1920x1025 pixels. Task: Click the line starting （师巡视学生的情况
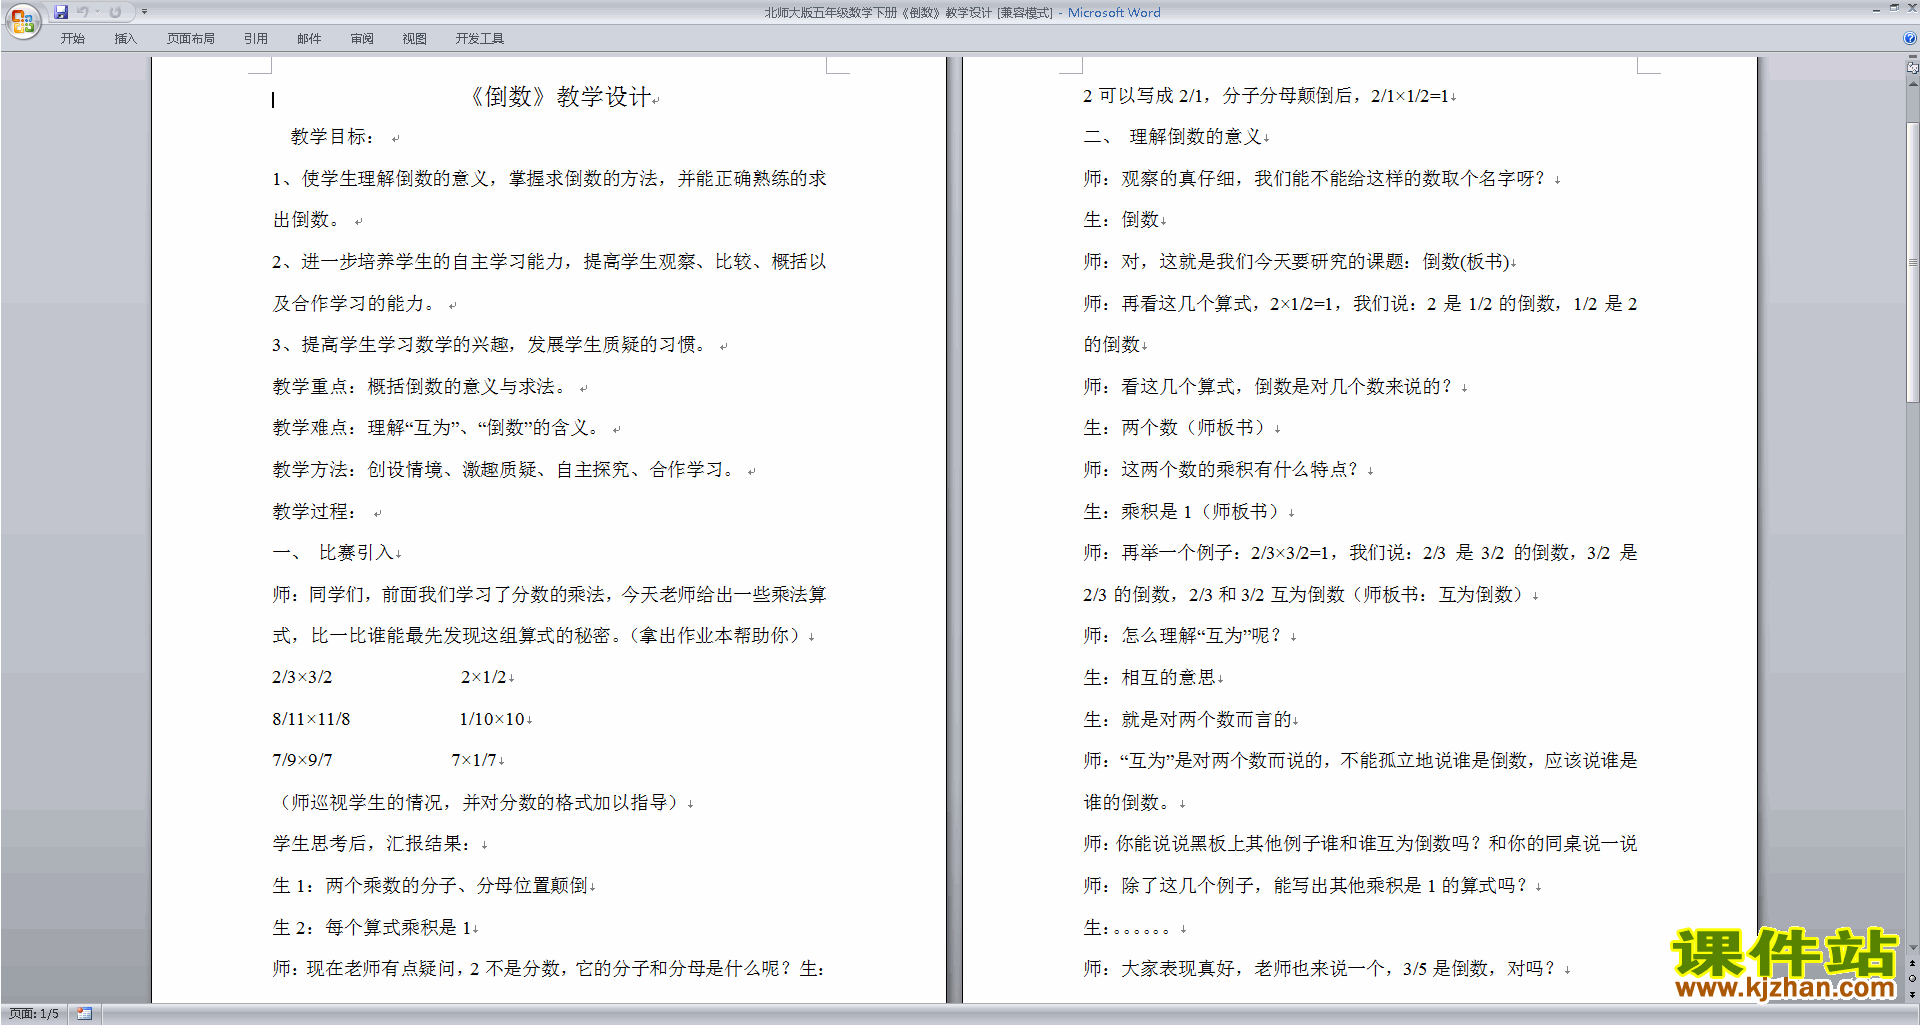[x=479, y=802]
